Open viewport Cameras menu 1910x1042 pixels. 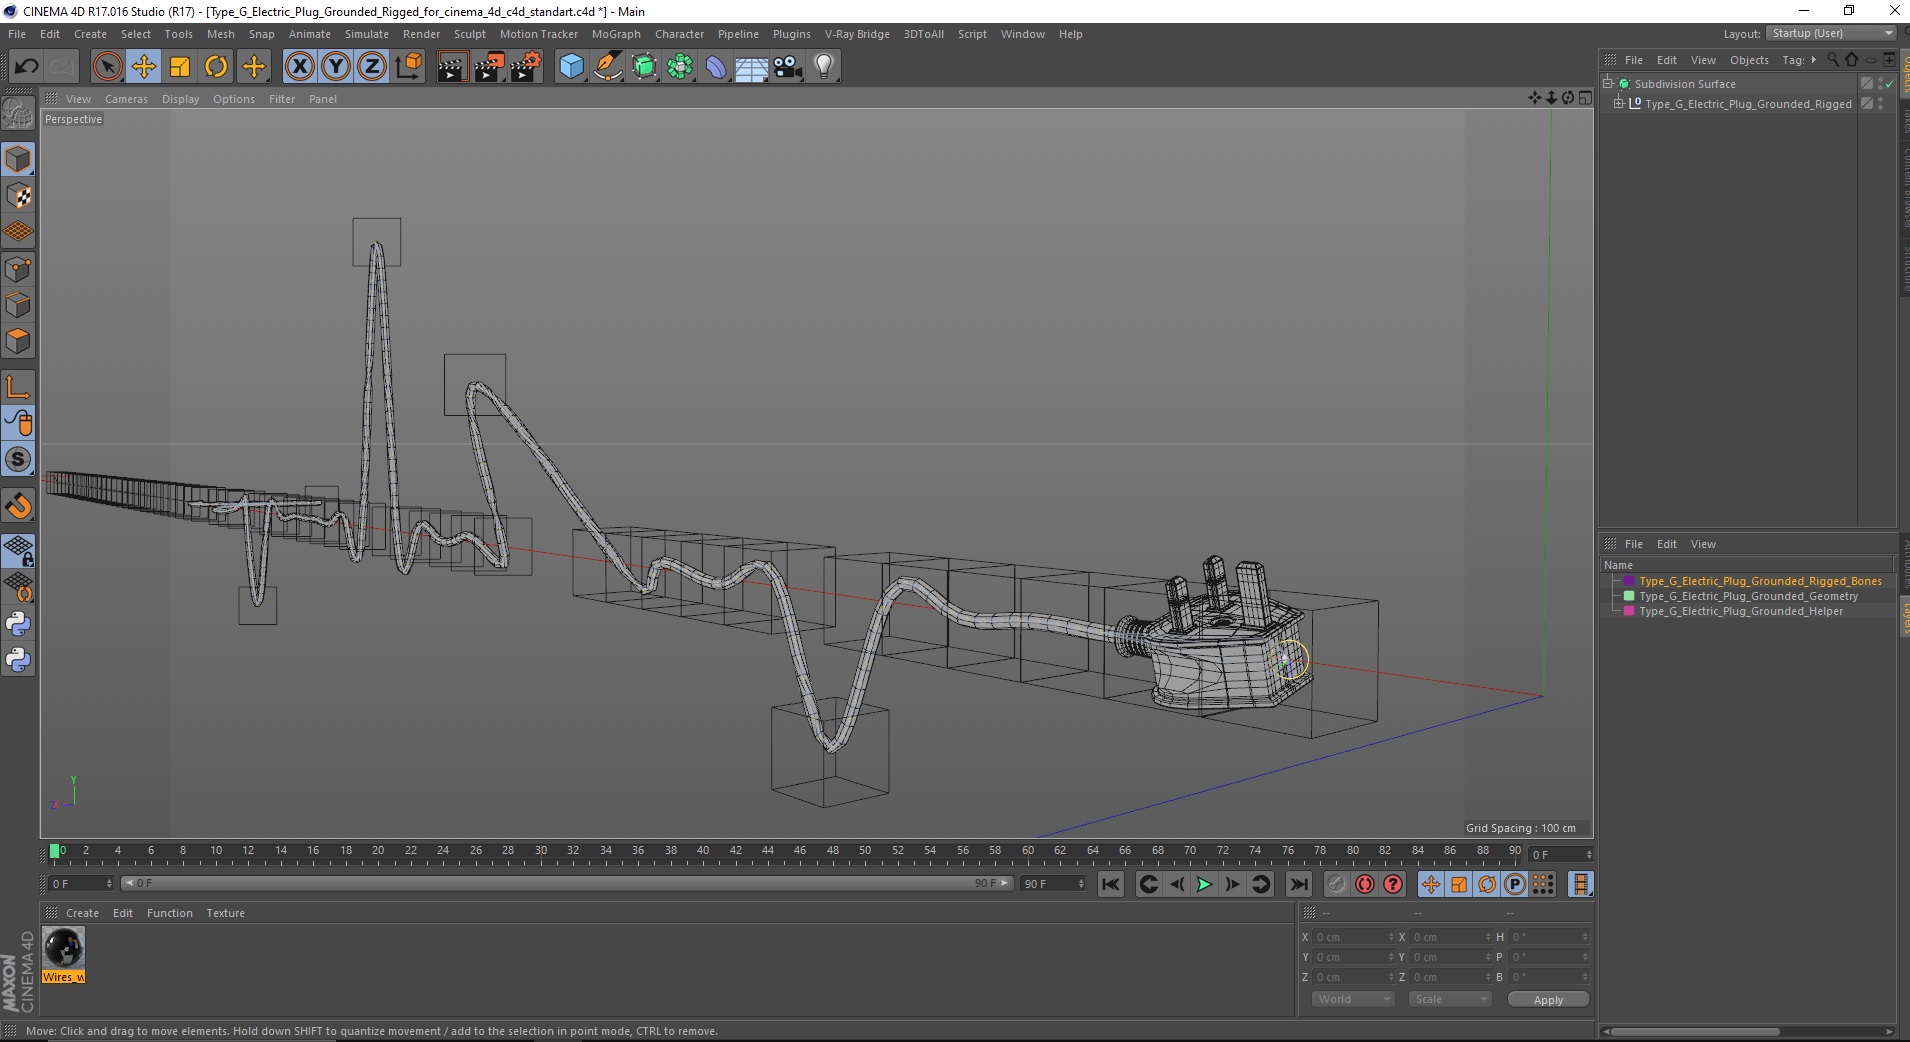point(126,99)
